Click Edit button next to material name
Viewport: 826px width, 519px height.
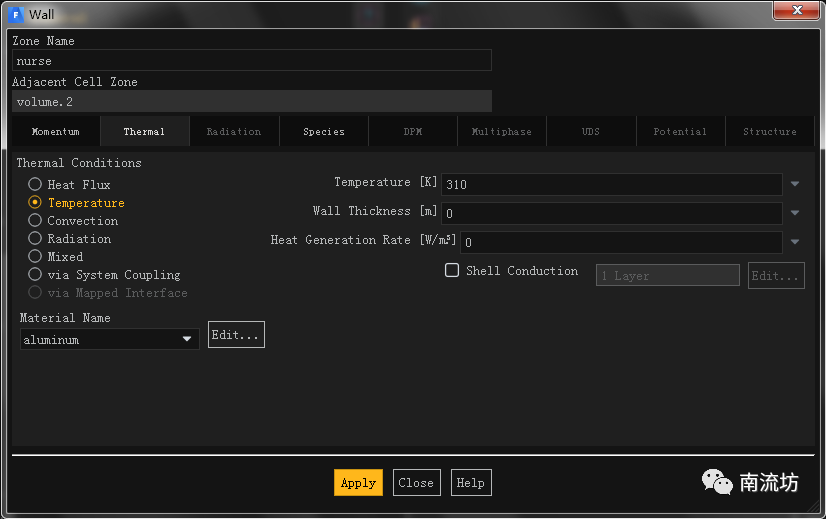click(x=236, y=336)
